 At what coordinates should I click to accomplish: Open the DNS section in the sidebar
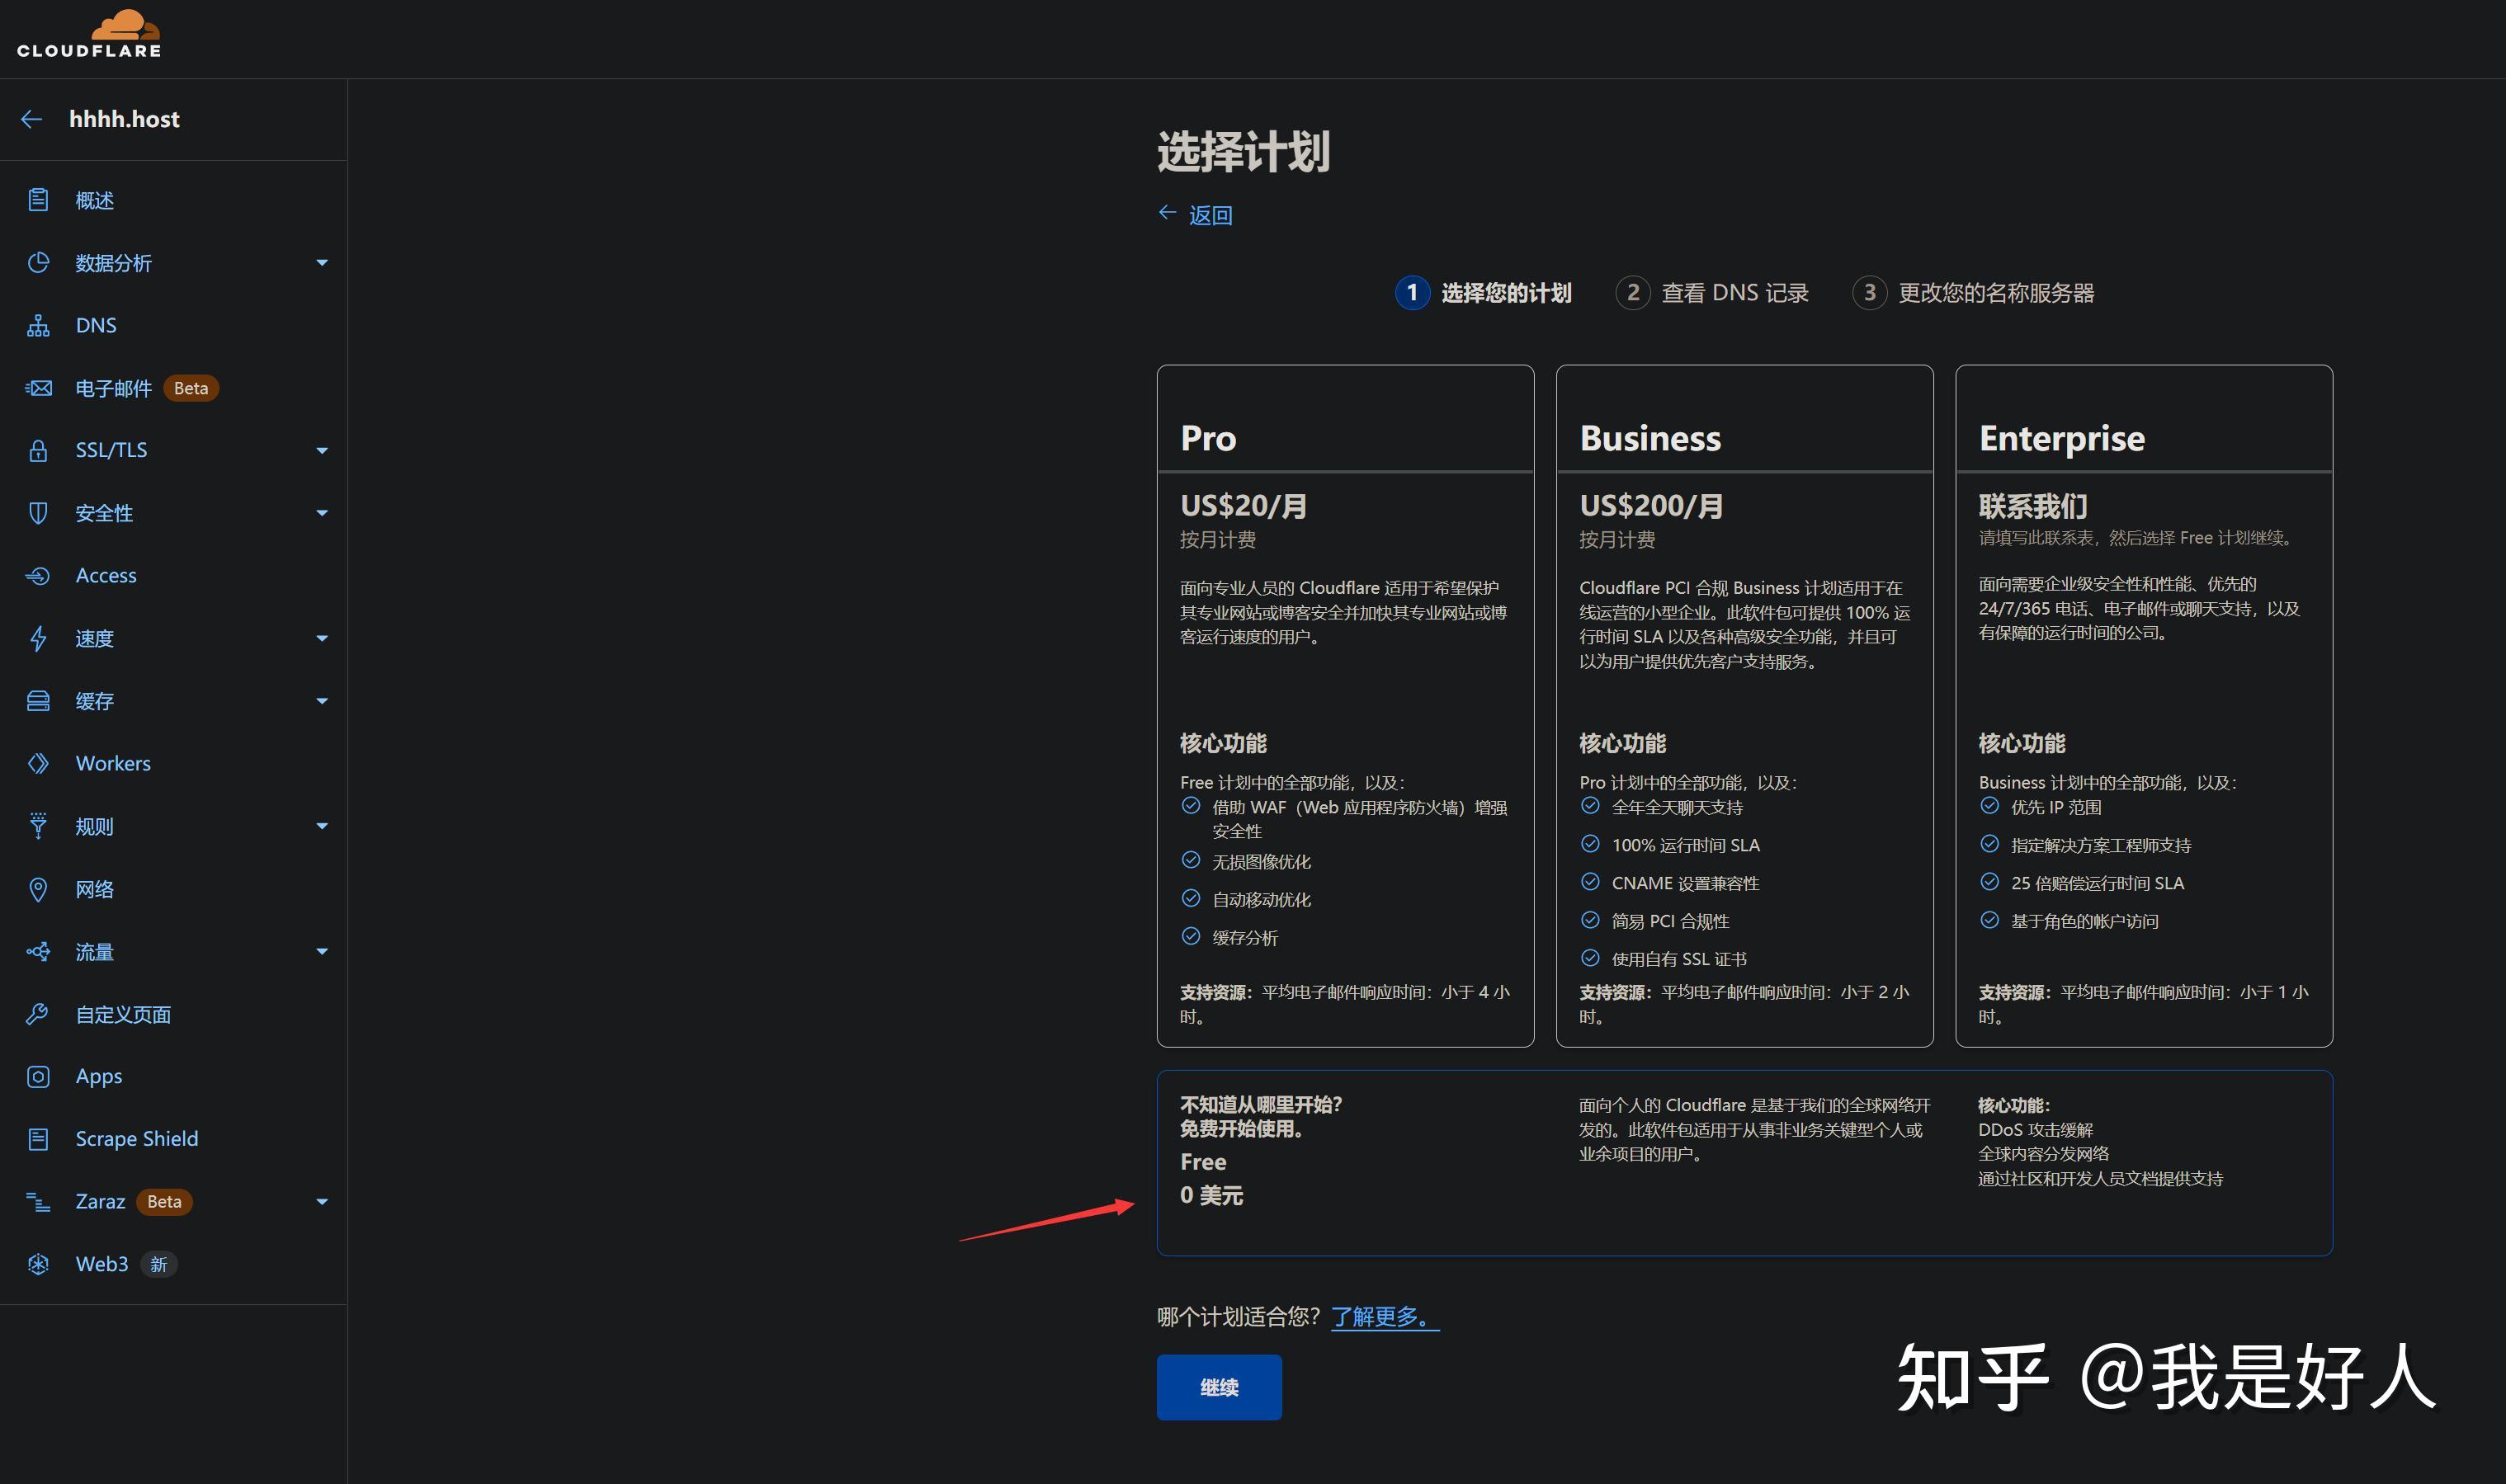point(95,325)
